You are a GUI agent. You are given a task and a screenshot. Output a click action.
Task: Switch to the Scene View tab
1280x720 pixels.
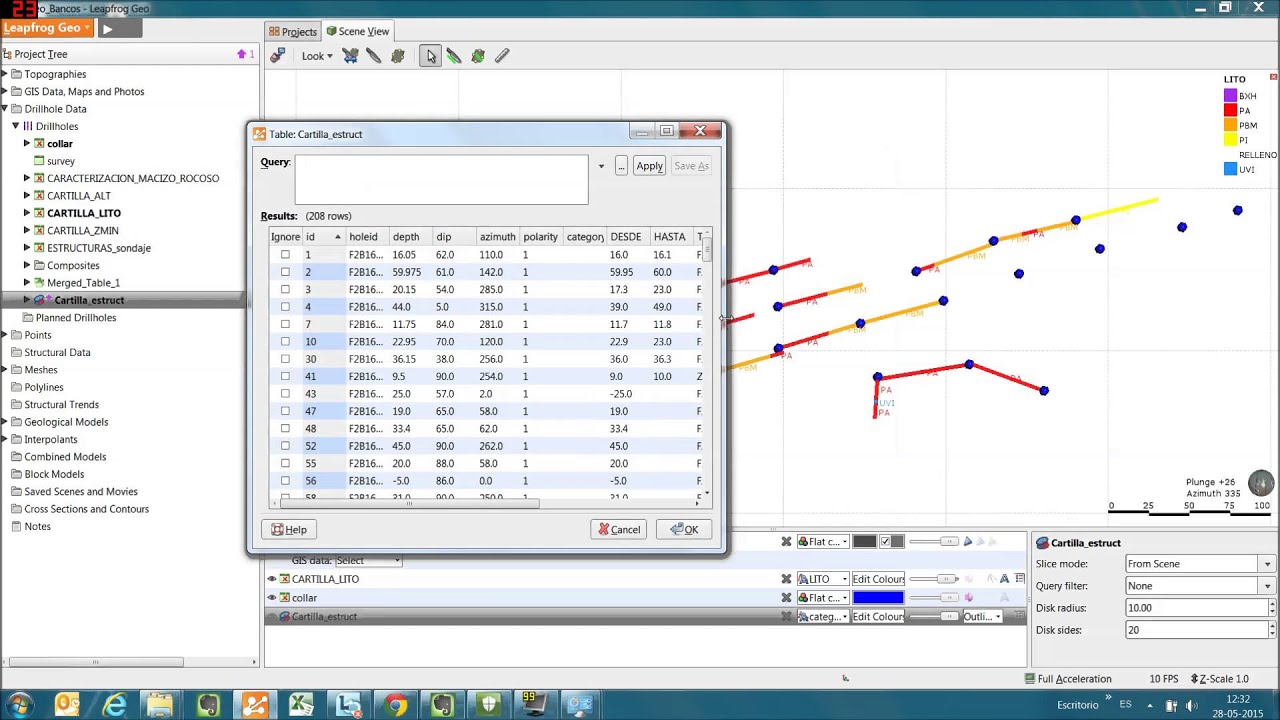point(358,32)
